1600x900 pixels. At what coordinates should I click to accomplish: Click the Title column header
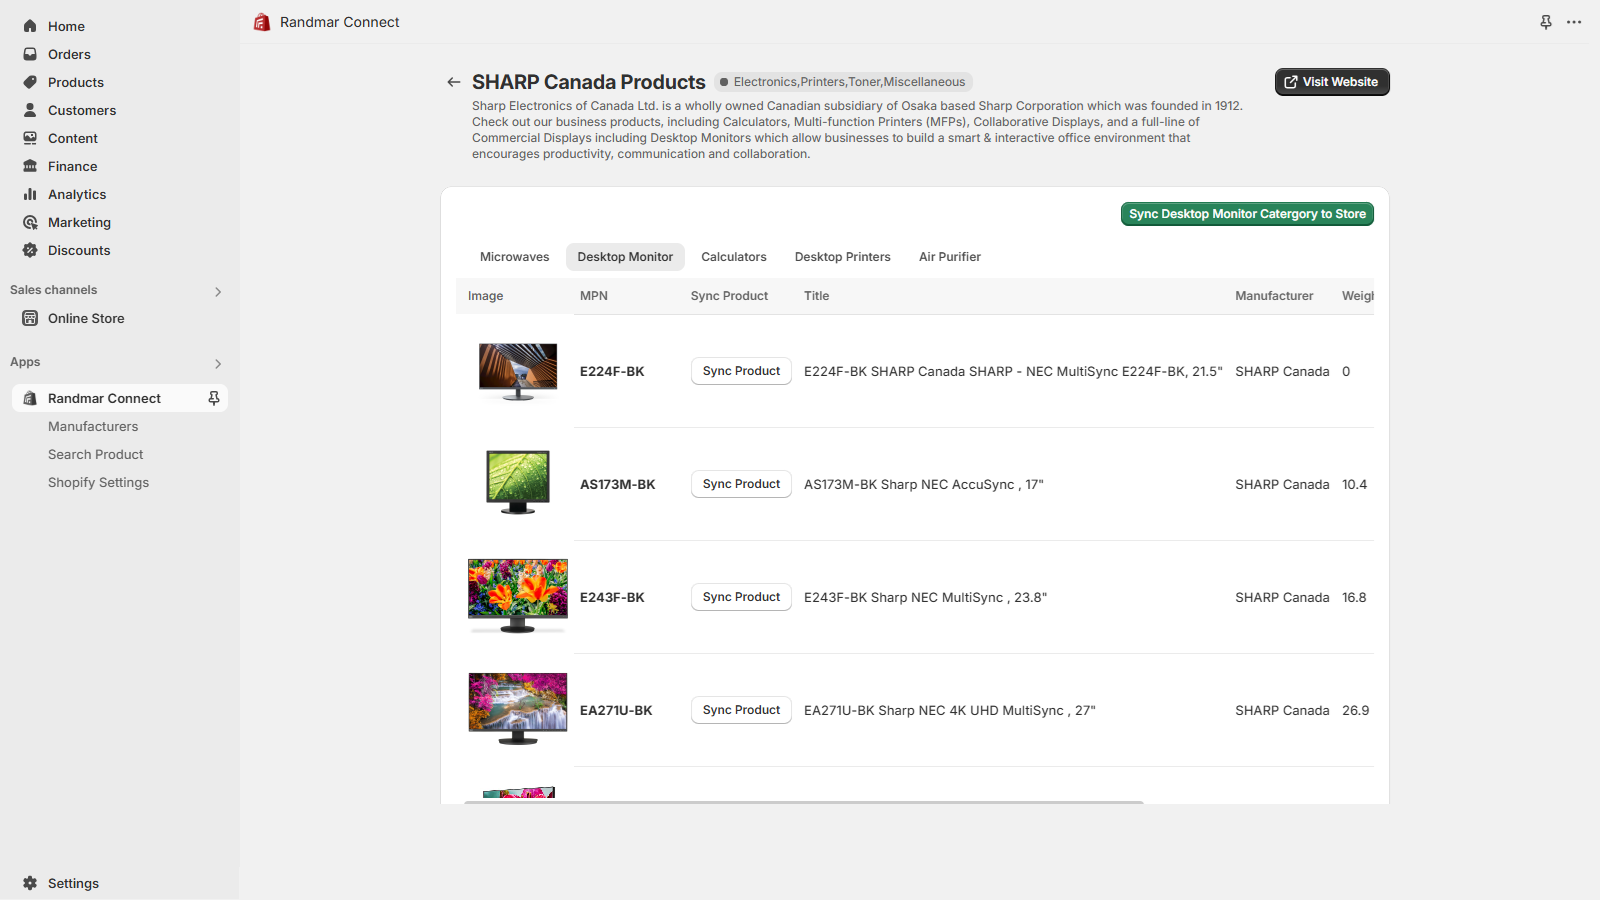point(816,296)
